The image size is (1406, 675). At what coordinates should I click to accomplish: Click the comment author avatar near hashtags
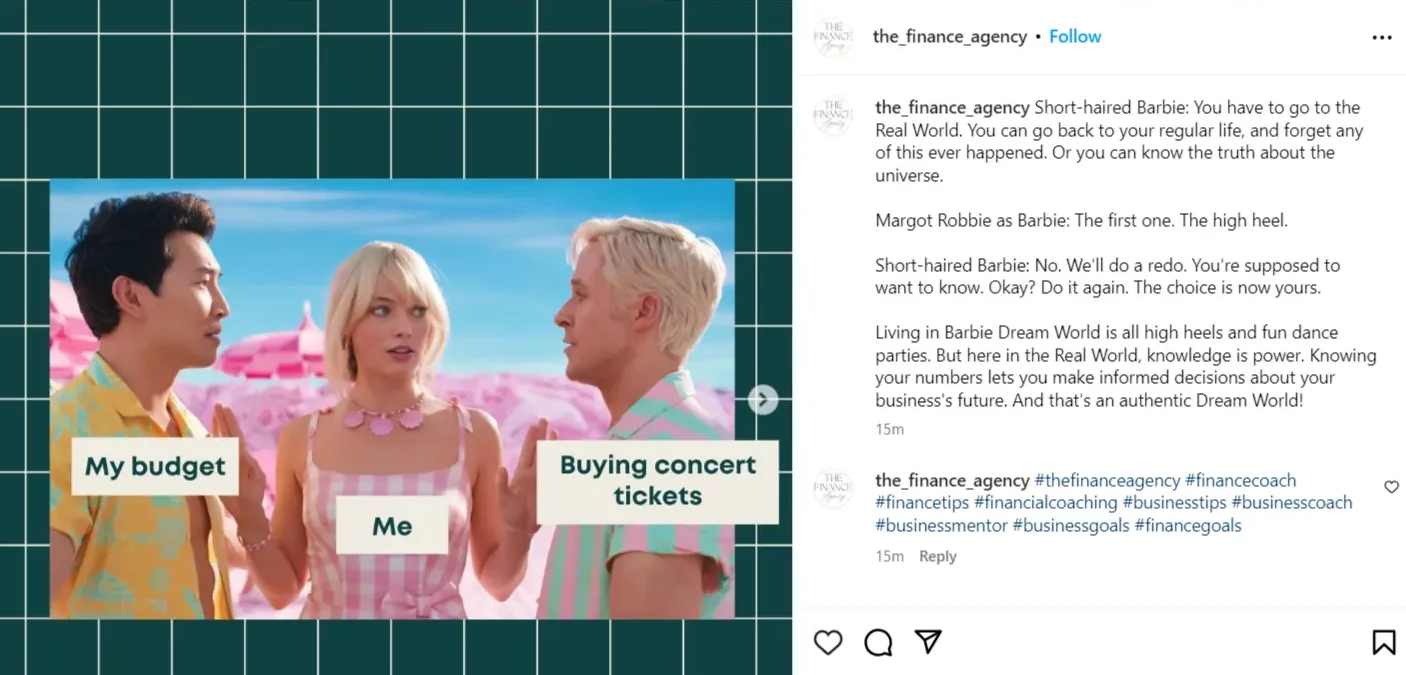coord(833,489)
